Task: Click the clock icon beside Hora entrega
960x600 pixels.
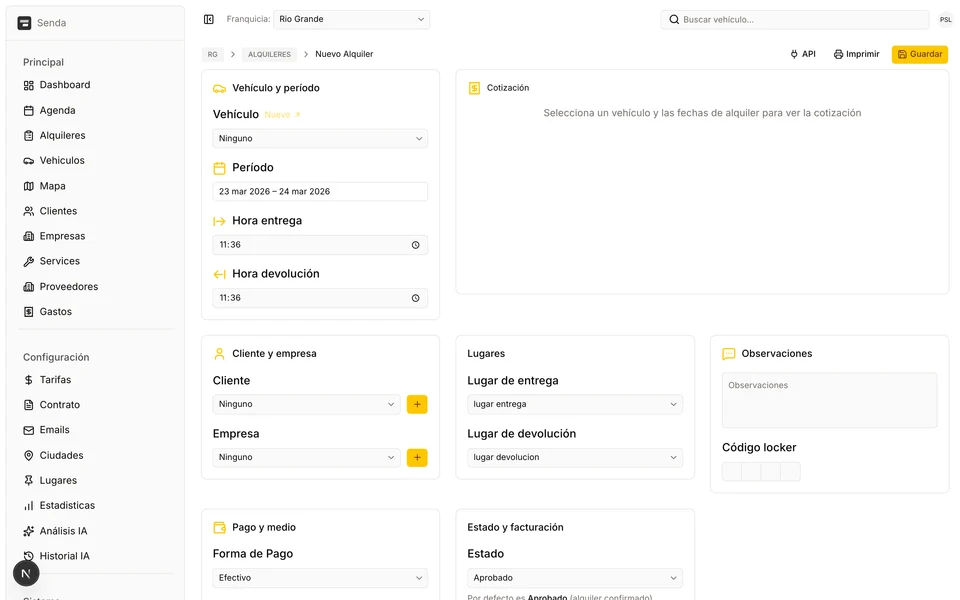Action: pyautogui.click(x=415, y=244)
